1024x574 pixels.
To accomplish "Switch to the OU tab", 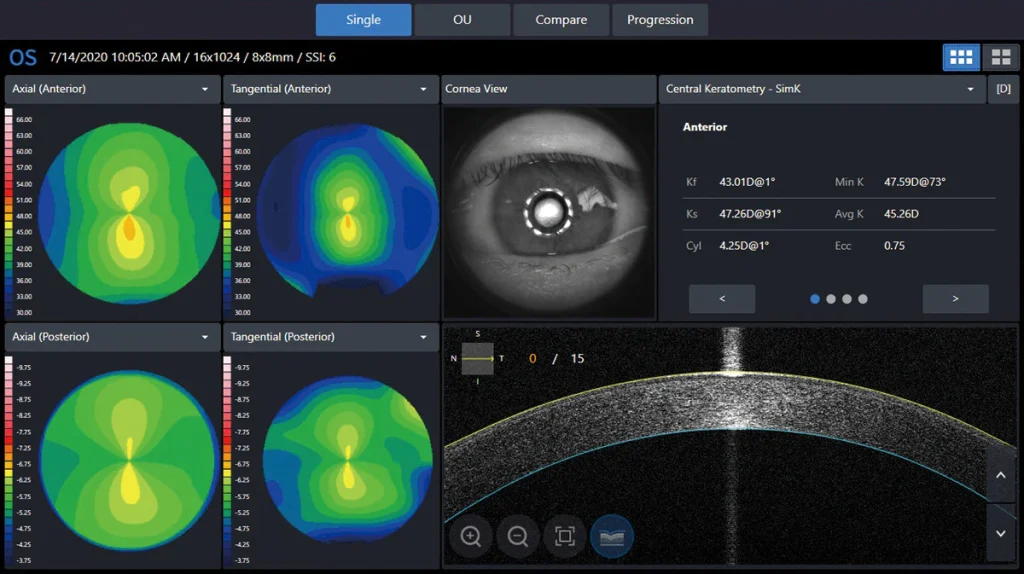I will pos(461,20).
